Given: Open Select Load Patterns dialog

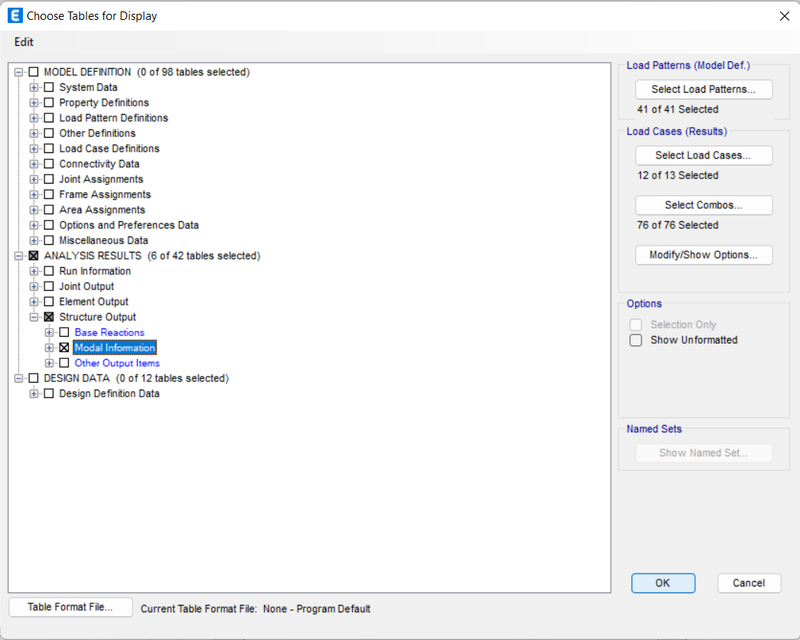Looking at the screenshot, I should tap(704, 89).
